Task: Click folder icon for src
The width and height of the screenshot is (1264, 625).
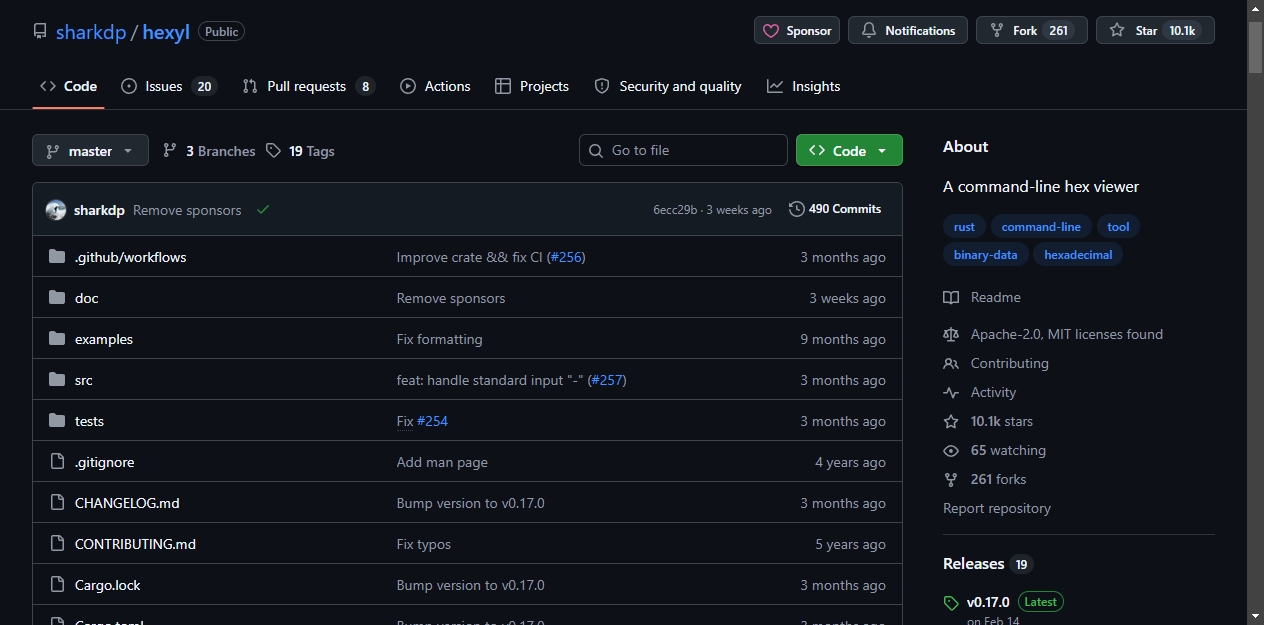Action: coord(57,380)
